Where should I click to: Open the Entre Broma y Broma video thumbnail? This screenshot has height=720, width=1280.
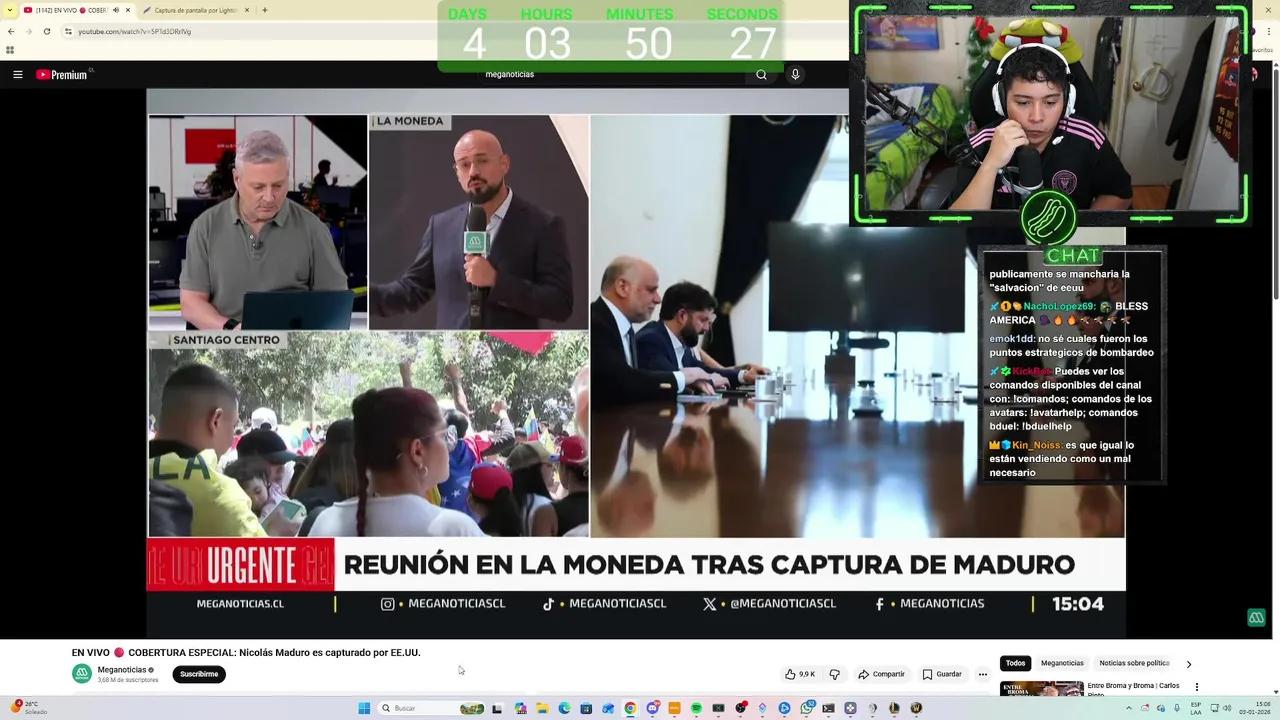pos(1042,688)
